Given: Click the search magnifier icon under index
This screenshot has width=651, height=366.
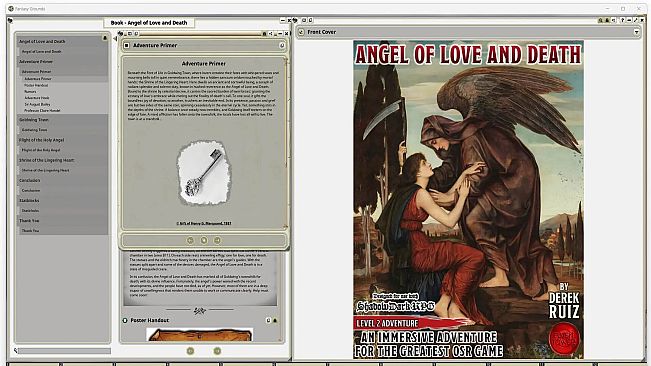Looking at the screenshot, I should point(15,351).
